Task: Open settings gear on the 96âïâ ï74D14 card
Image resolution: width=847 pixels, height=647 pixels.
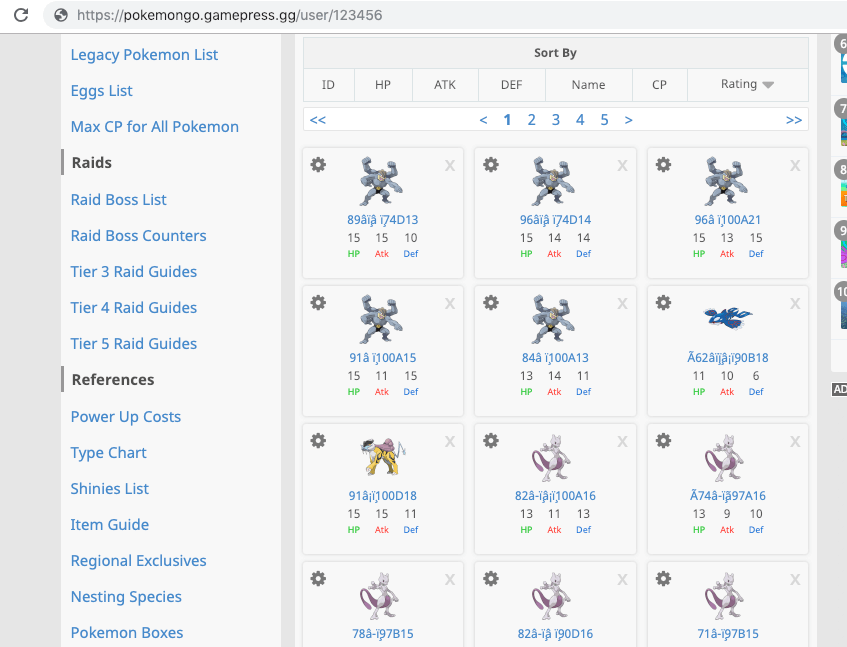Action: (x=490, y=164)
